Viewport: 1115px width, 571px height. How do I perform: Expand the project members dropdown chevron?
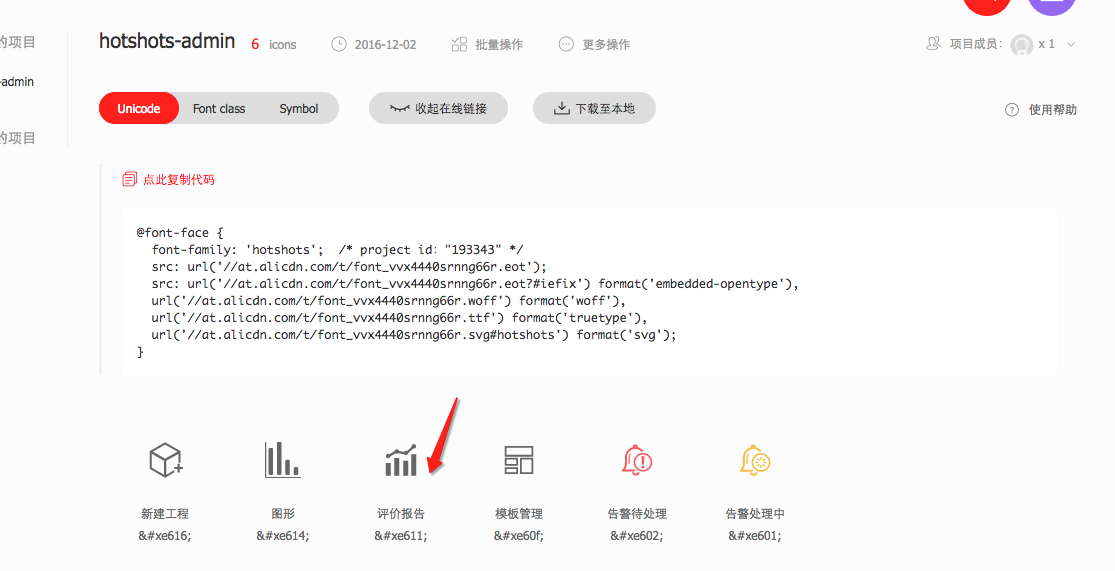(1071, 44)
